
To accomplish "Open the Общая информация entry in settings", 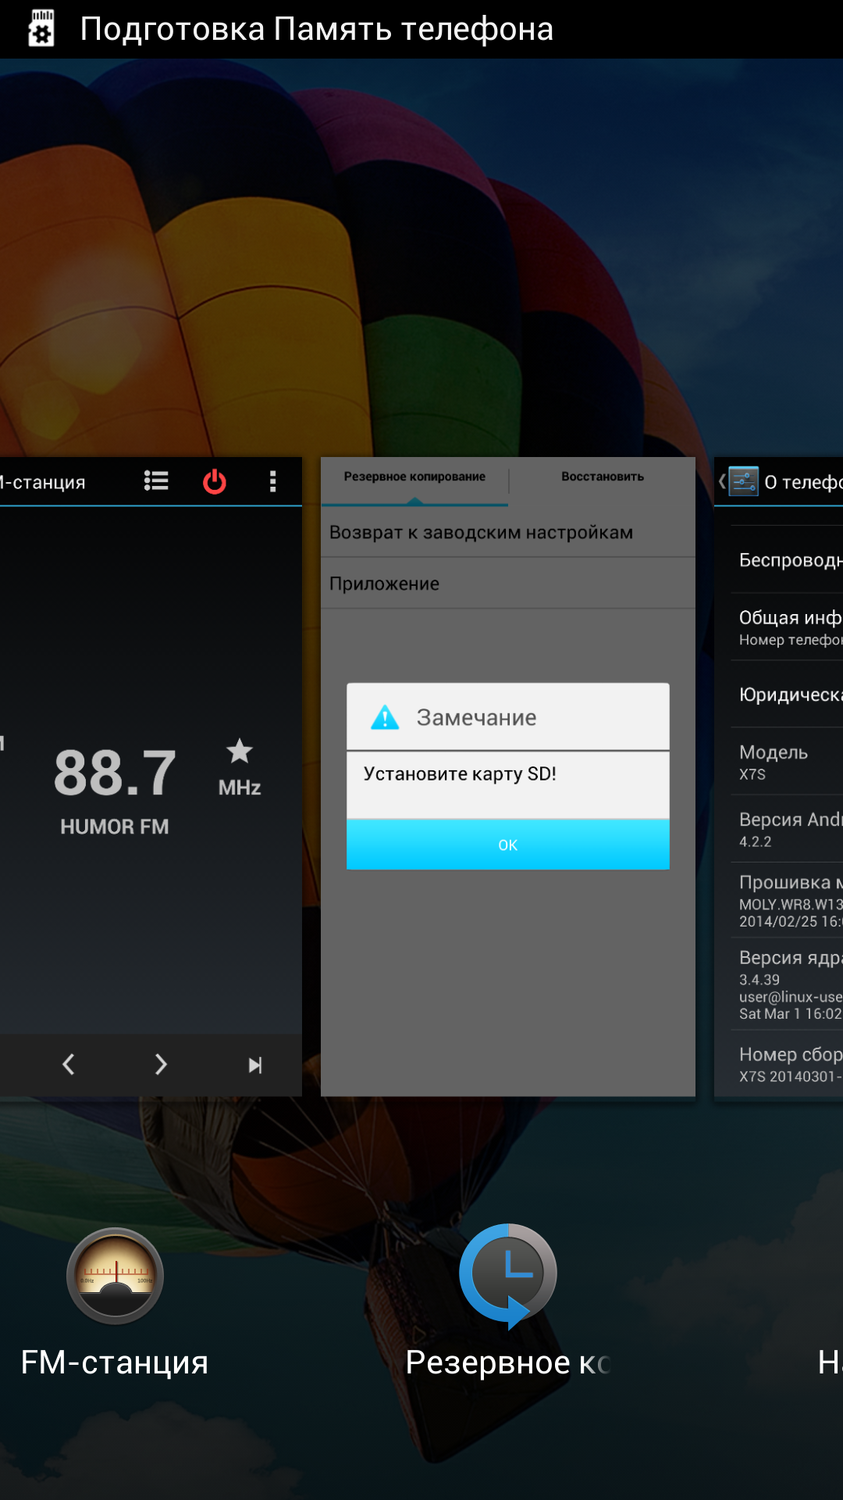I will tap(786, 627).
